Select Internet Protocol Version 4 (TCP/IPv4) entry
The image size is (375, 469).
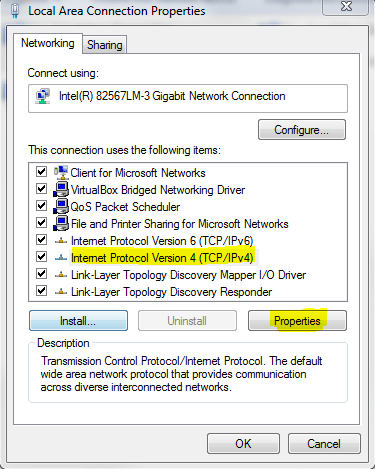pyautogui.click(x=162, y=258)
